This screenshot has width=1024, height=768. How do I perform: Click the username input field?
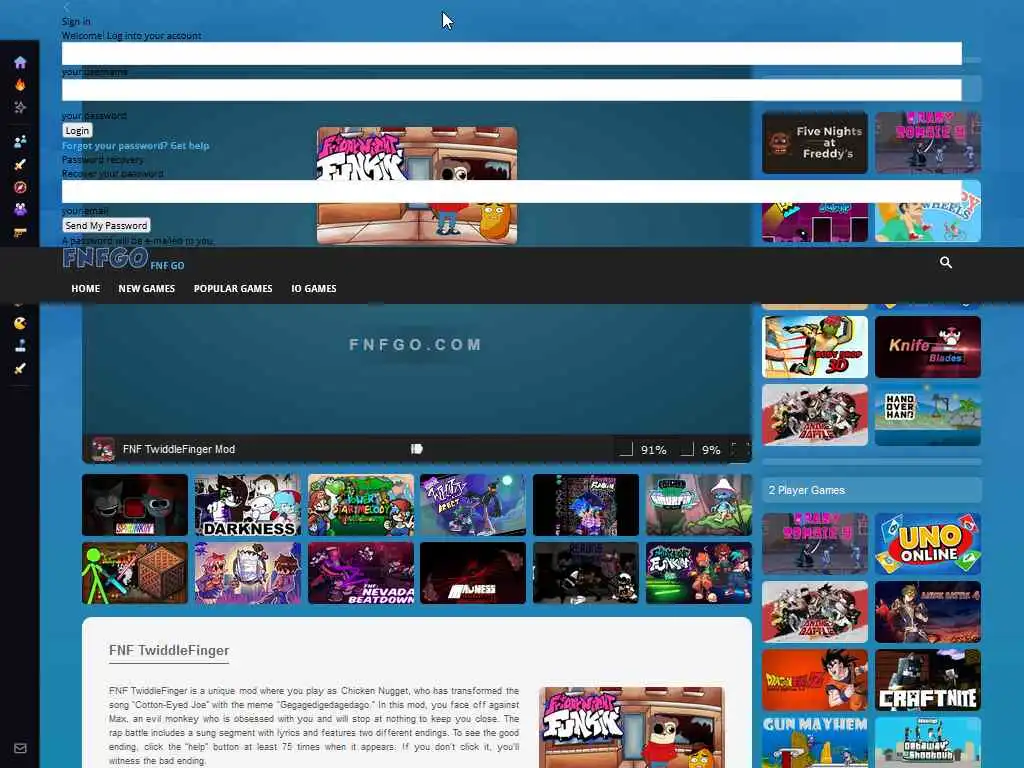(x=511, y=54)
